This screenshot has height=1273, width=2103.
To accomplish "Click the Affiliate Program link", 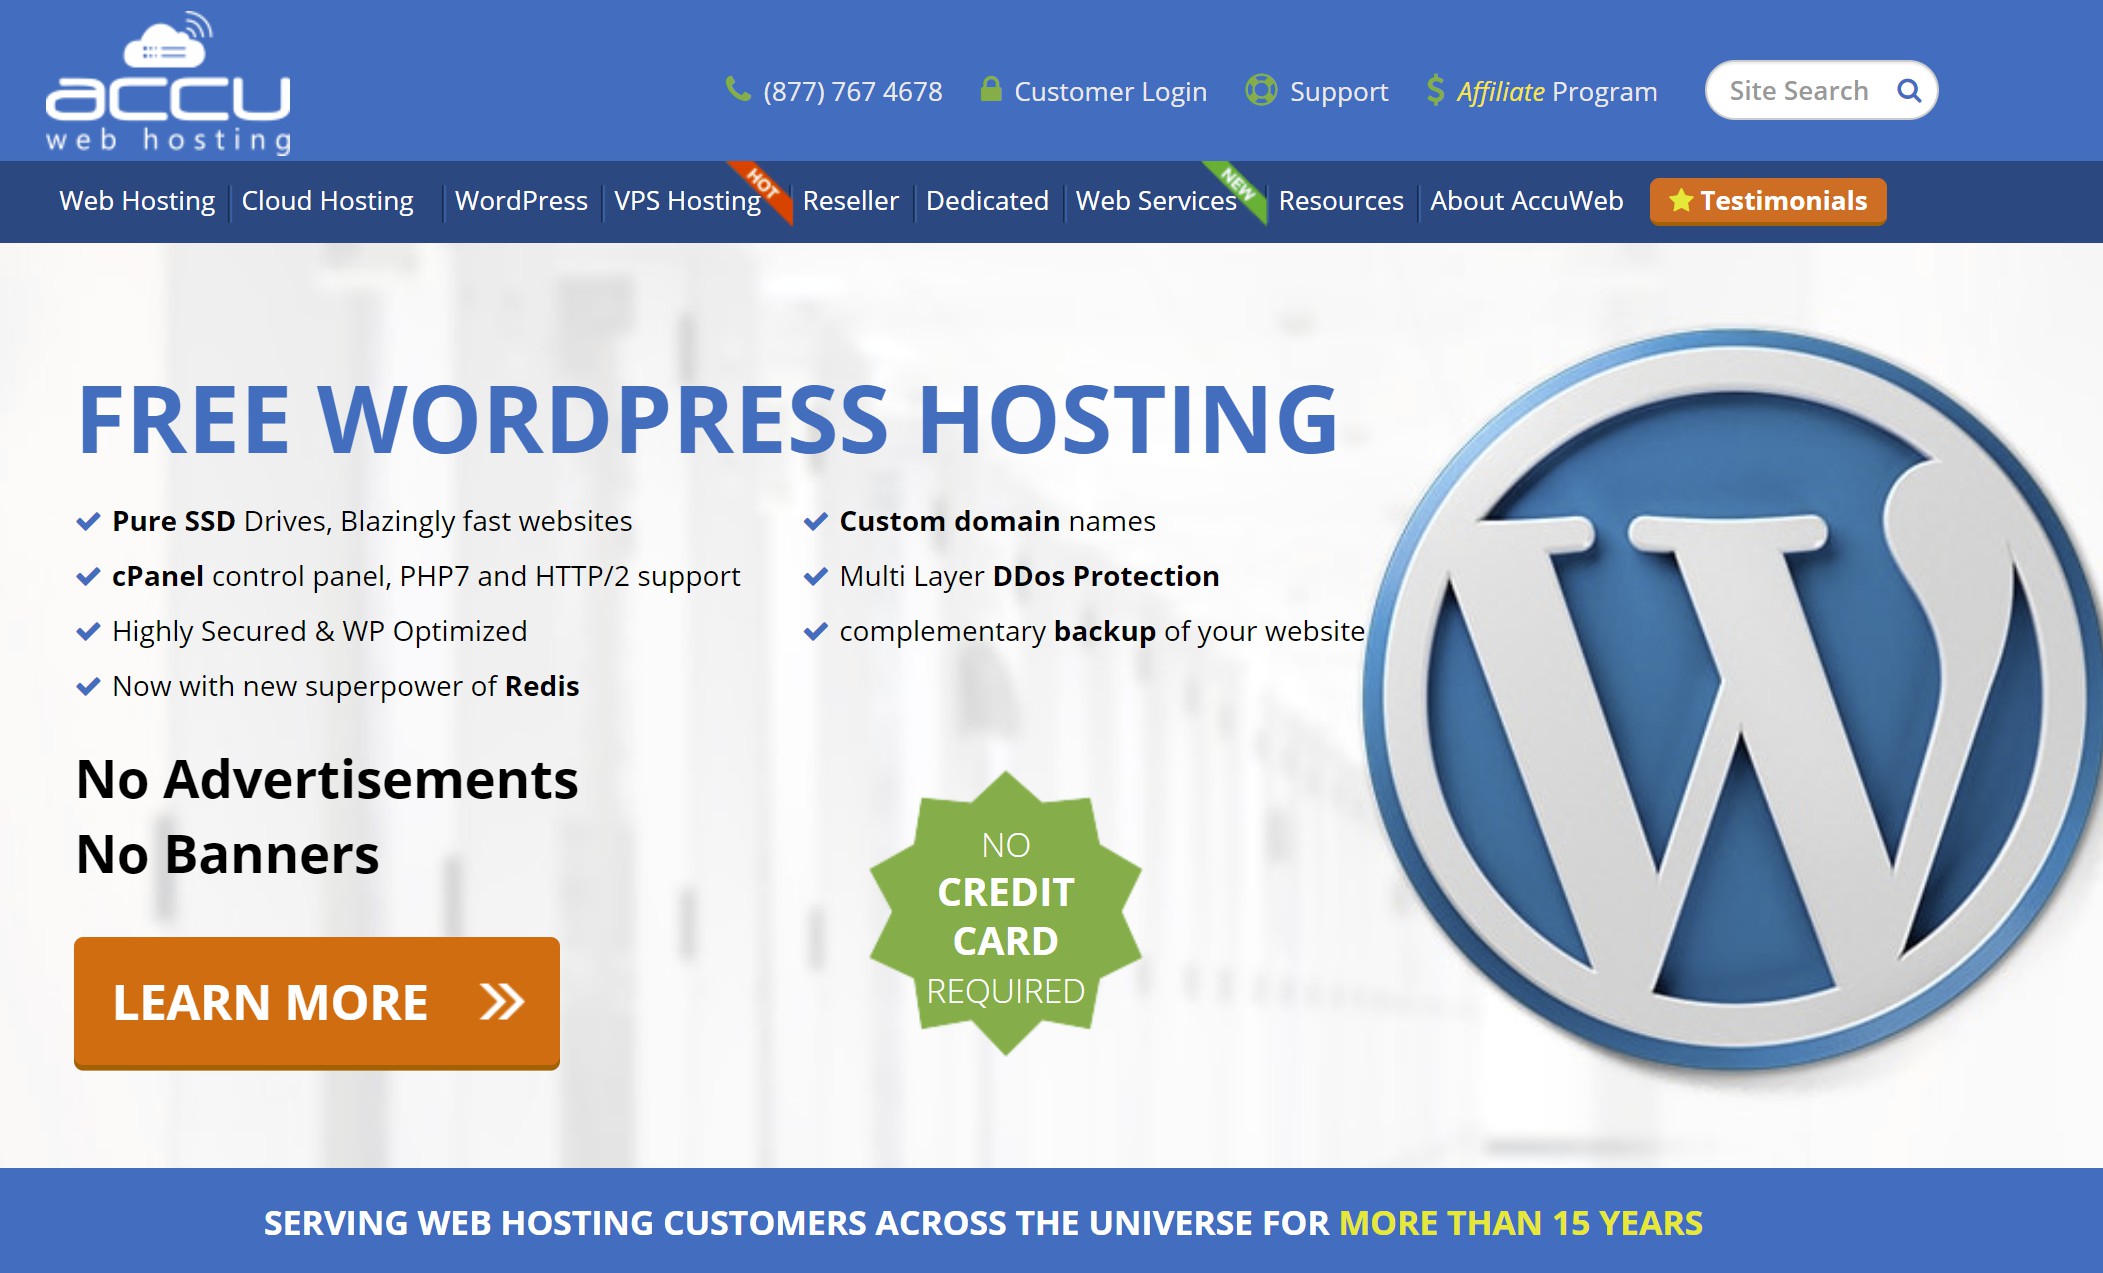I will click(x=1555, y=92).
